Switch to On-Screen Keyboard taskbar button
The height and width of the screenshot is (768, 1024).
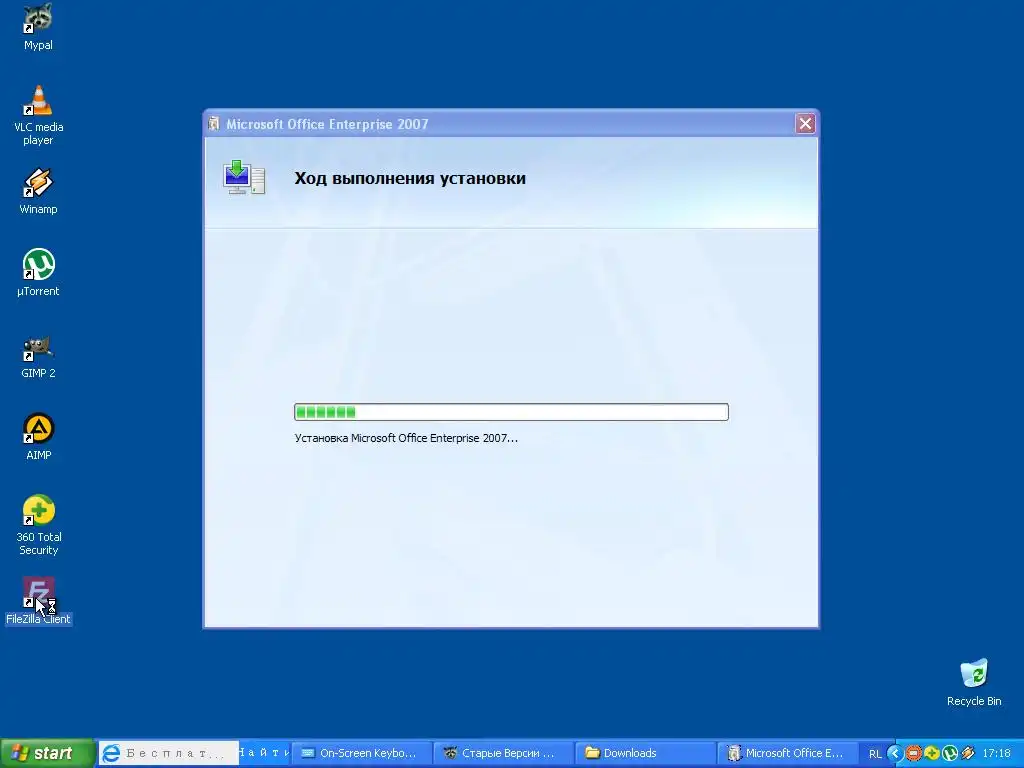(x=361, y=753)
